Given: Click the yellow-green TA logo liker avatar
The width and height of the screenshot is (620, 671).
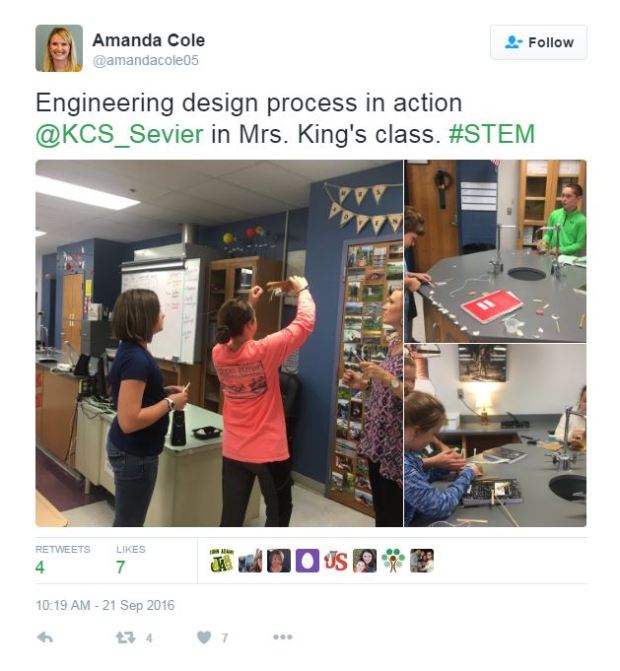Looking at the screenshot, I should click(222, 561).
